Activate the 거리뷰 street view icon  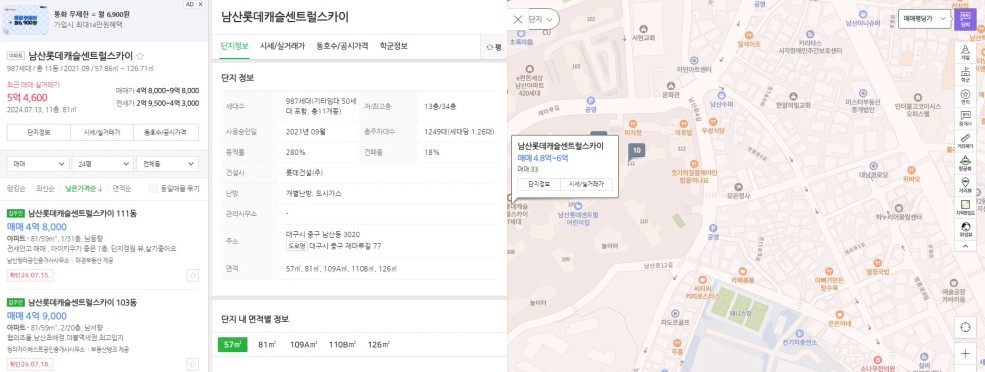point(965,185)
